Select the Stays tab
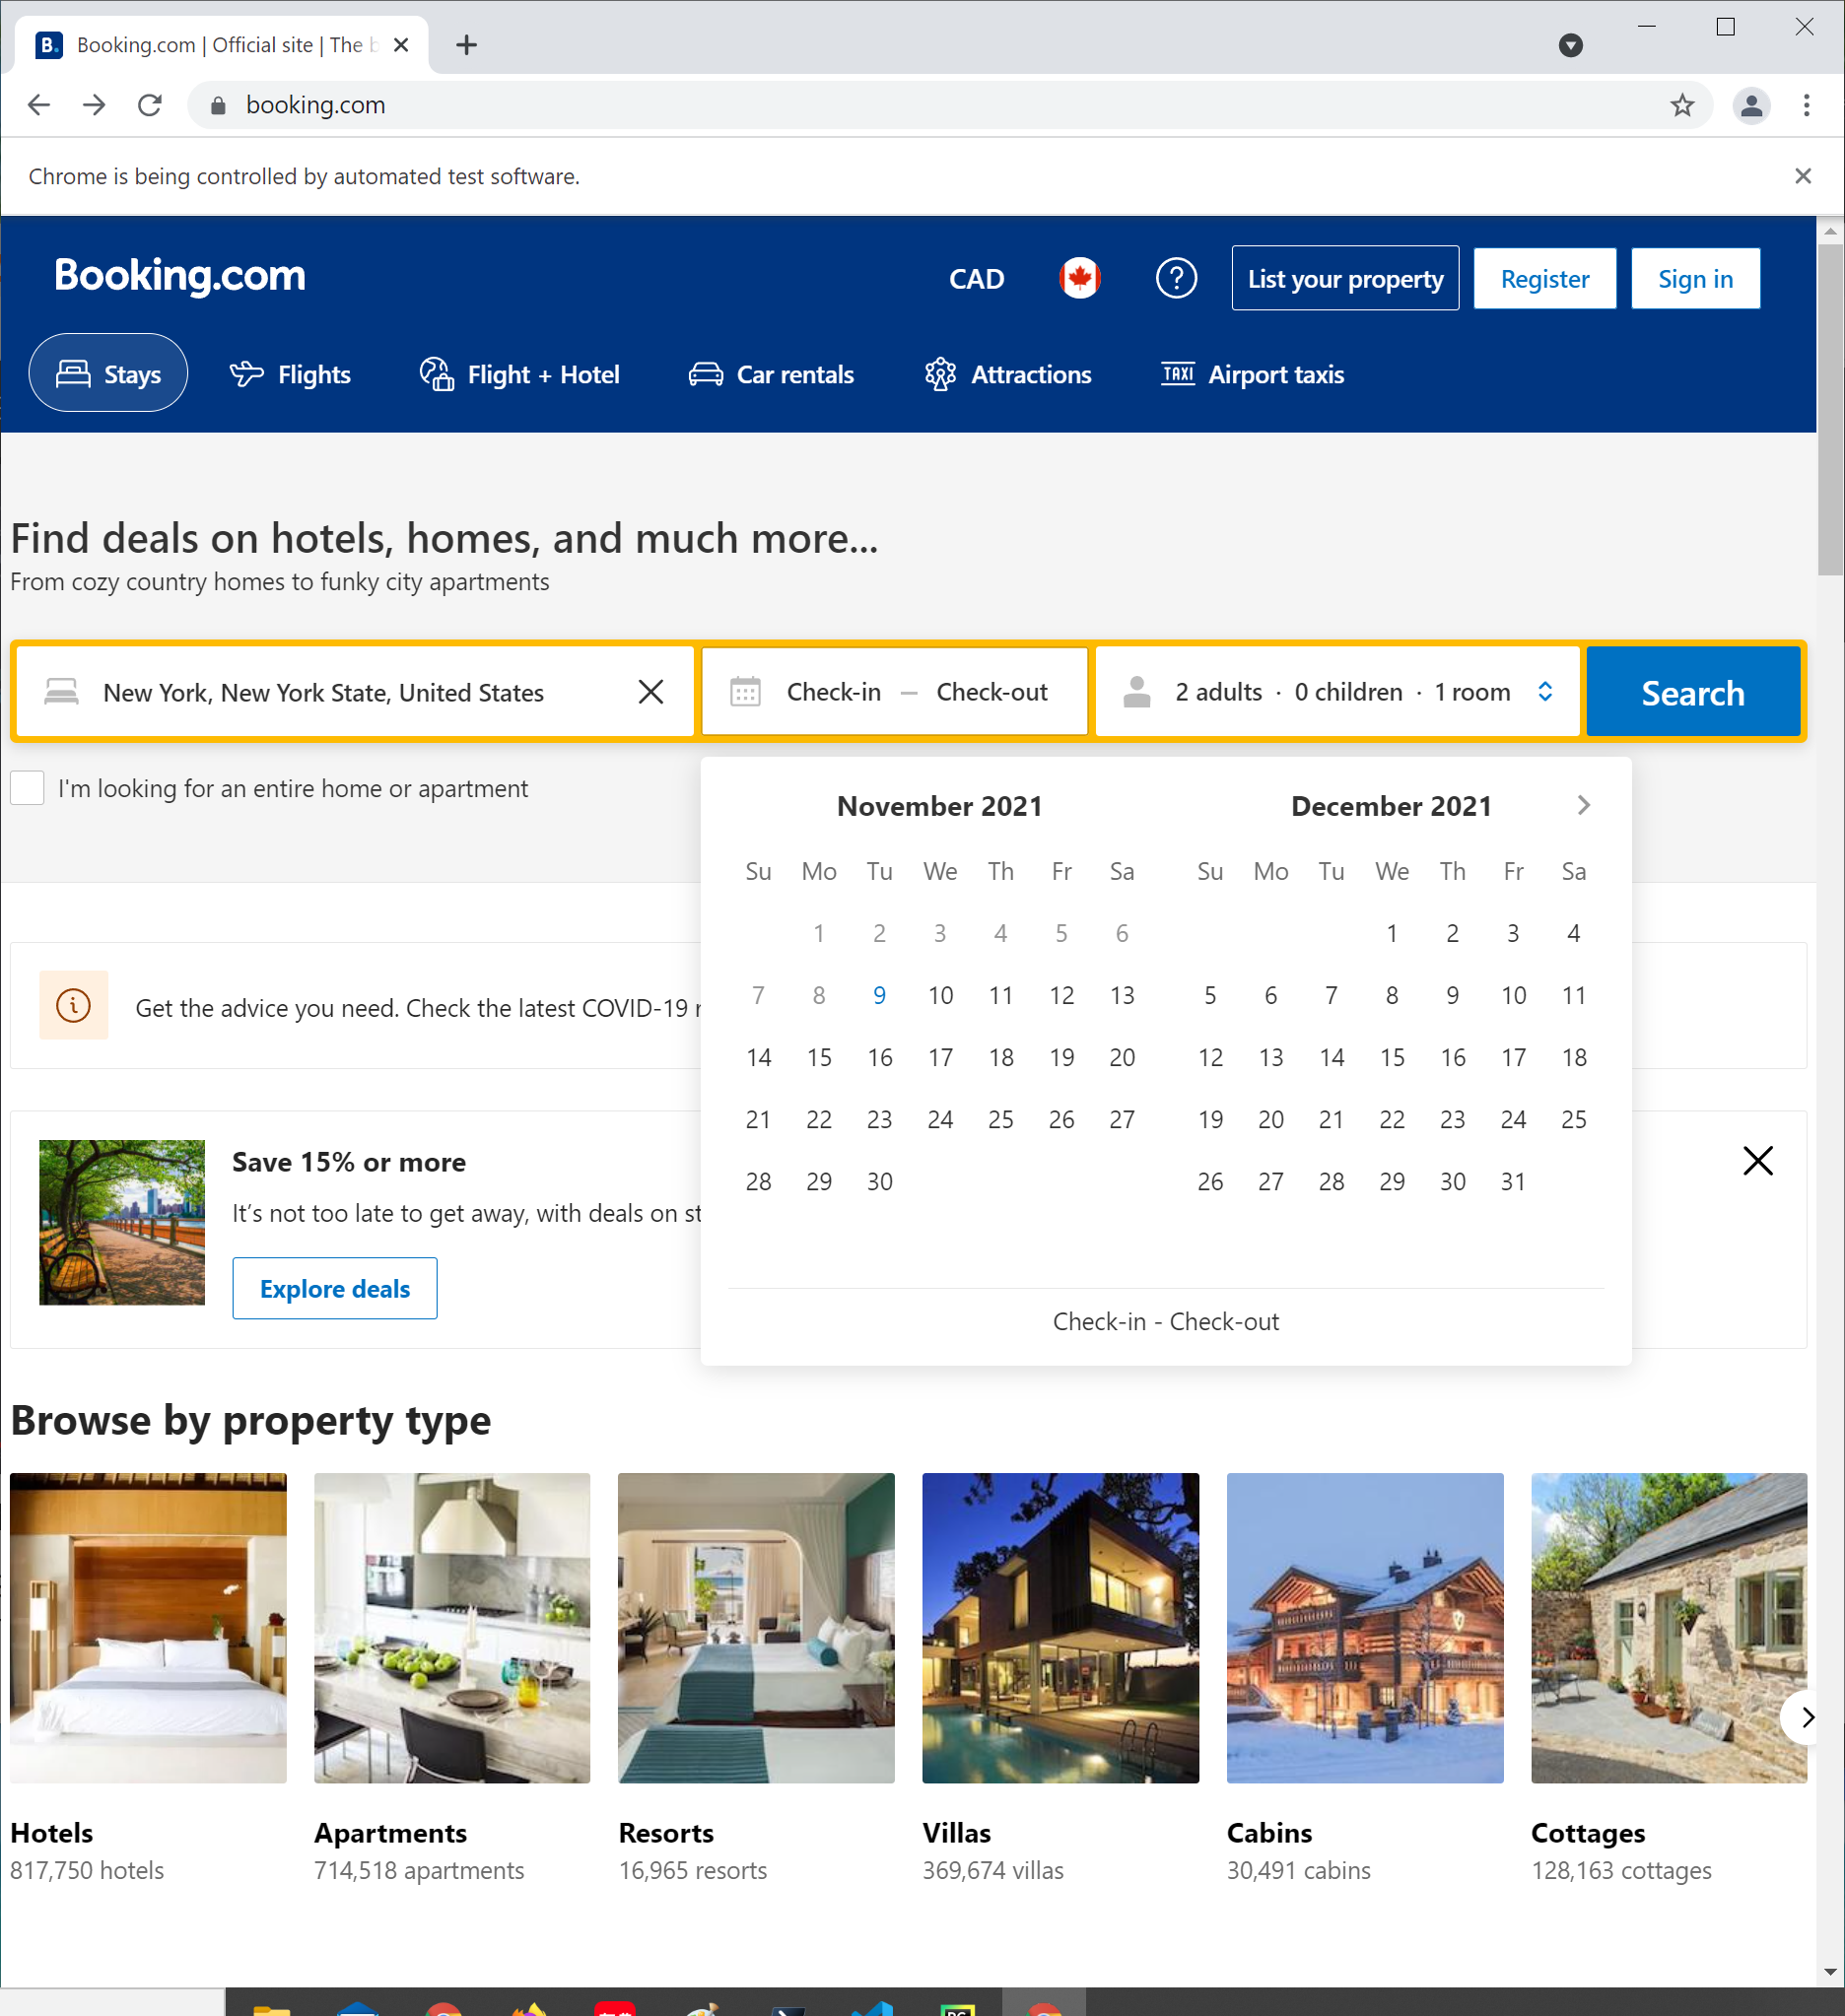Image resolution: width=1845 pixels, height=2016 pixels. (108, 373)
